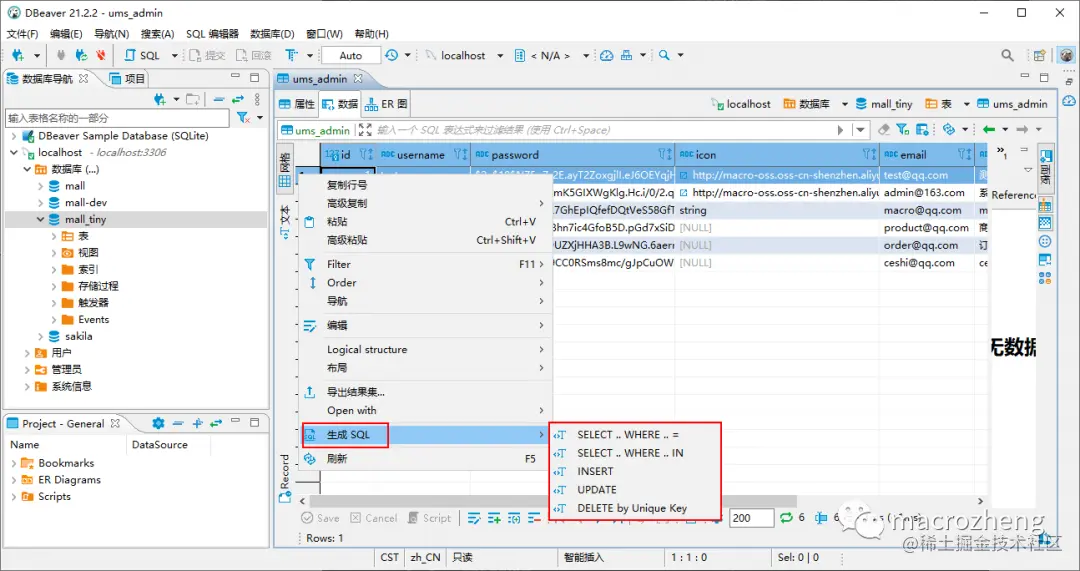This screenshot has height=571, width=1080.
Task: Collapse all nodes with navigator minus icon
Action: pos(219,99)
